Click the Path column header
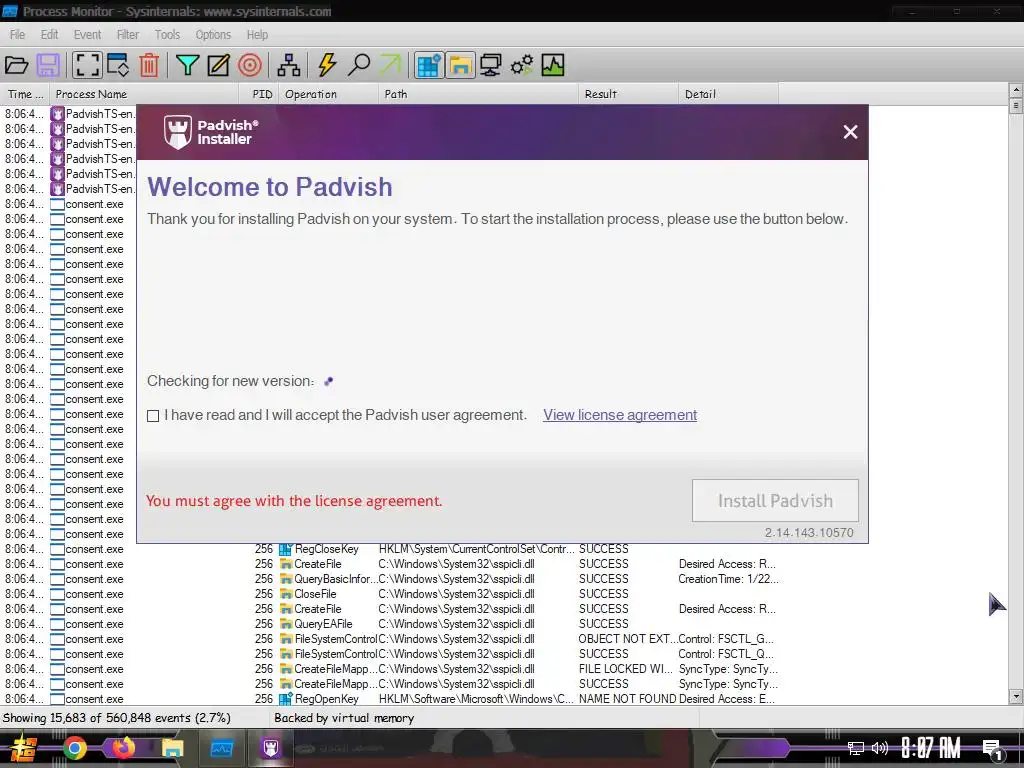Viewport: 1024px width, 768px height. 479,94
